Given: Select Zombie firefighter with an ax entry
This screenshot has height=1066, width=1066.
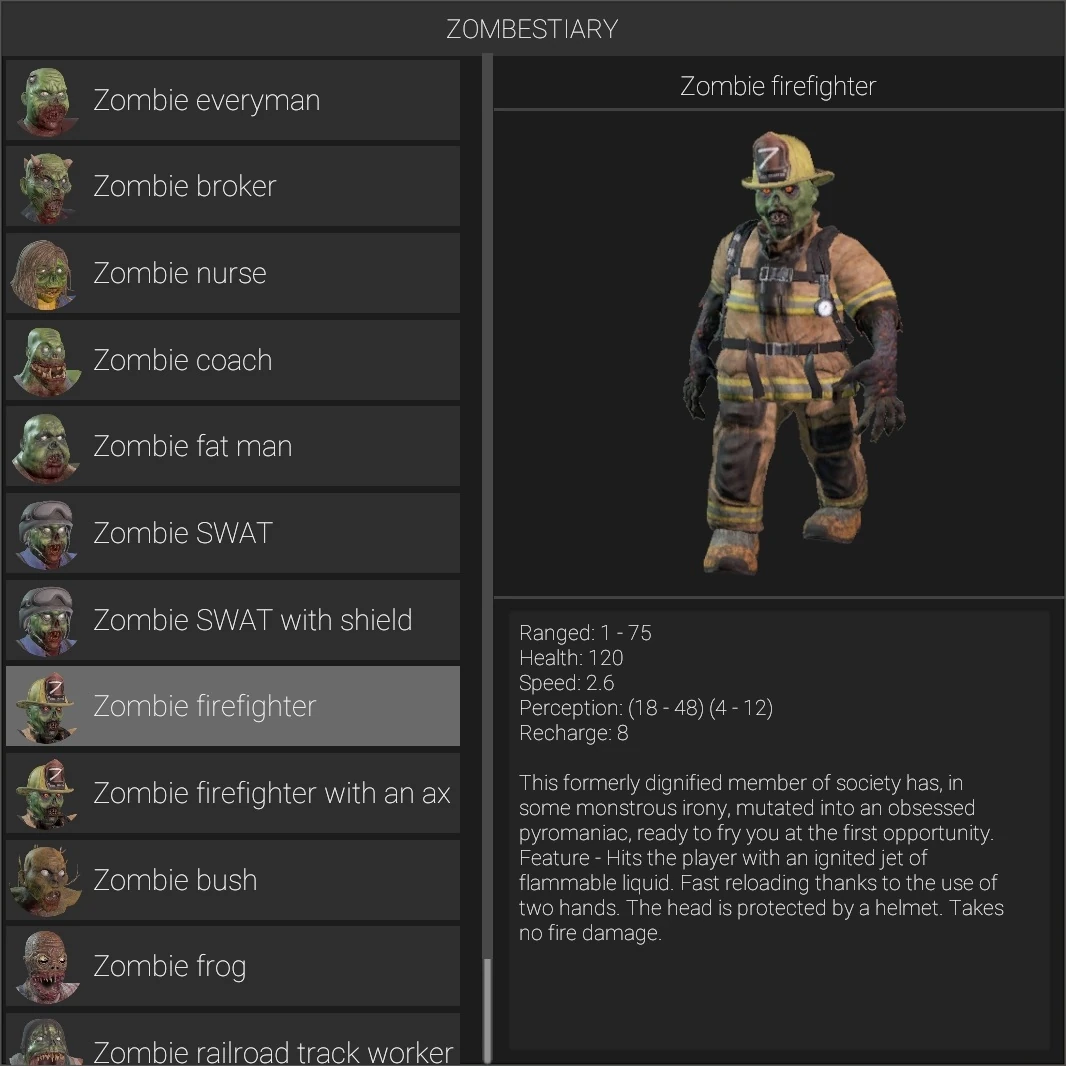Looking at the screenshot, I should (x=233, y=793).
